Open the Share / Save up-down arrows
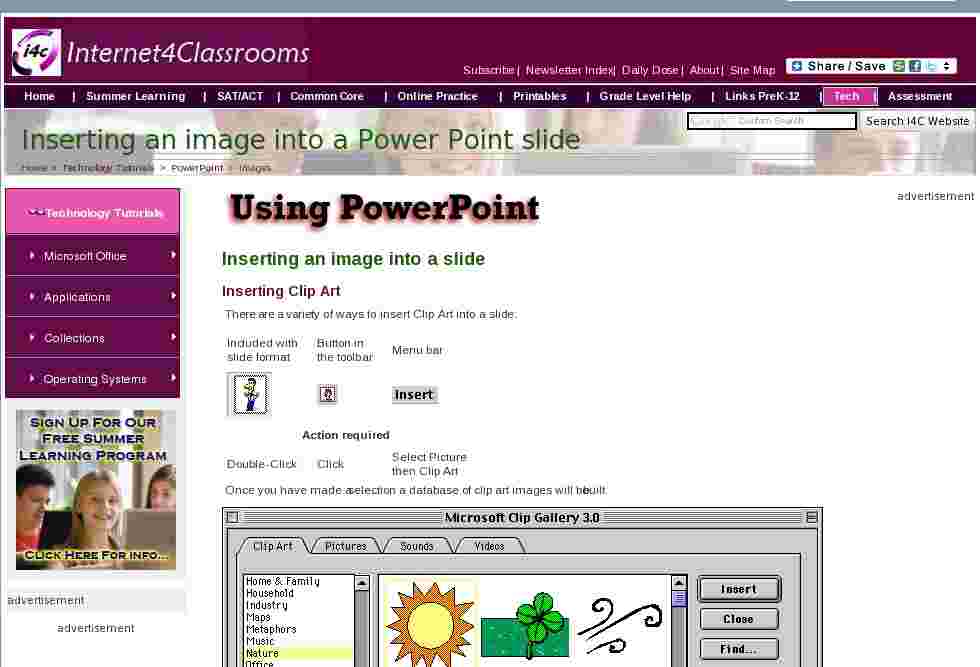980x667 pixels. (947, 66)
